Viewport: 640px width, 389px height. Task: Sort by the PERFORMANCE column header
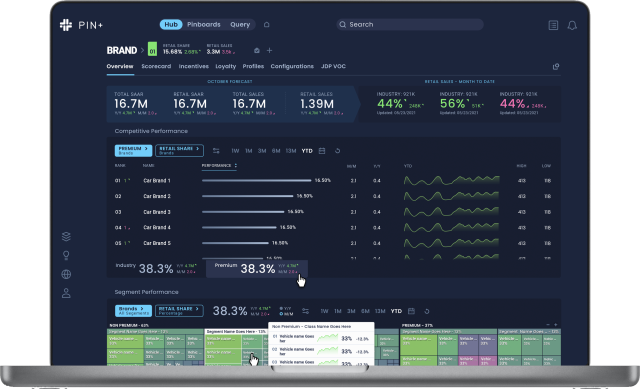(x=219, y=166)
